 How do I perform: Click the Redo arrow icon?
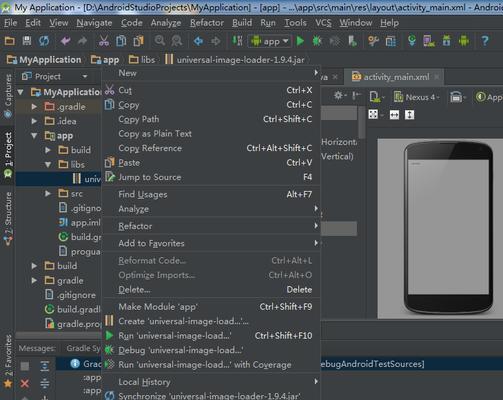pos(82,41)
